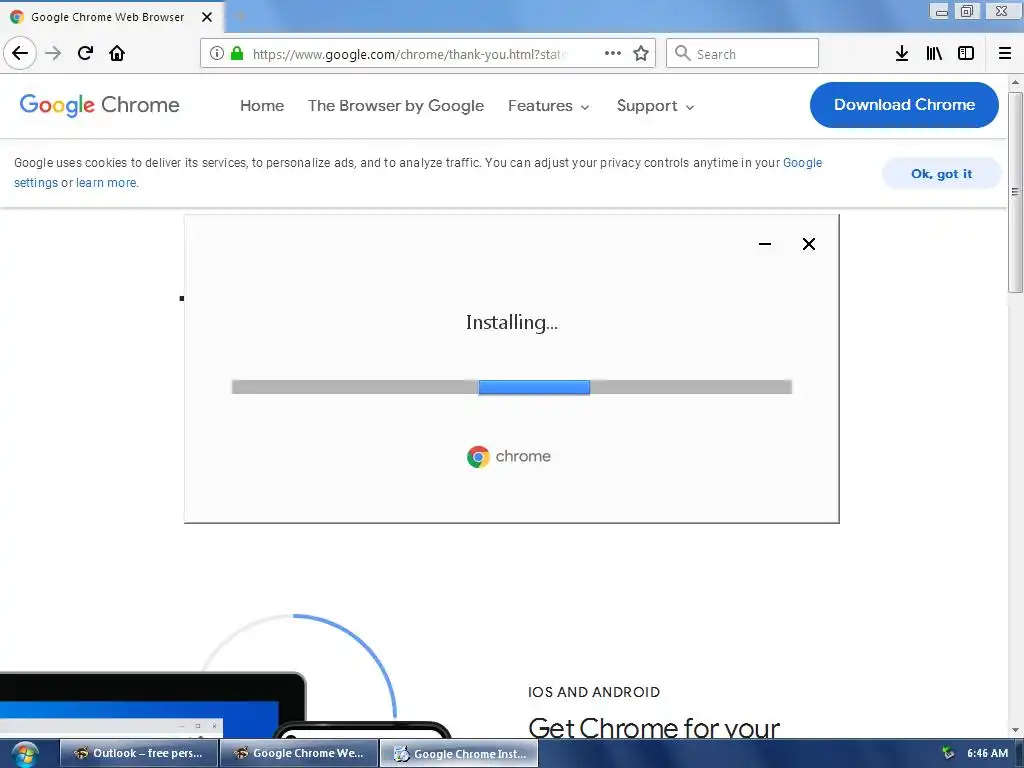Minimize the Chrome installer dialog
Viewport: 1024px width, 768px height.
point(765,244)
